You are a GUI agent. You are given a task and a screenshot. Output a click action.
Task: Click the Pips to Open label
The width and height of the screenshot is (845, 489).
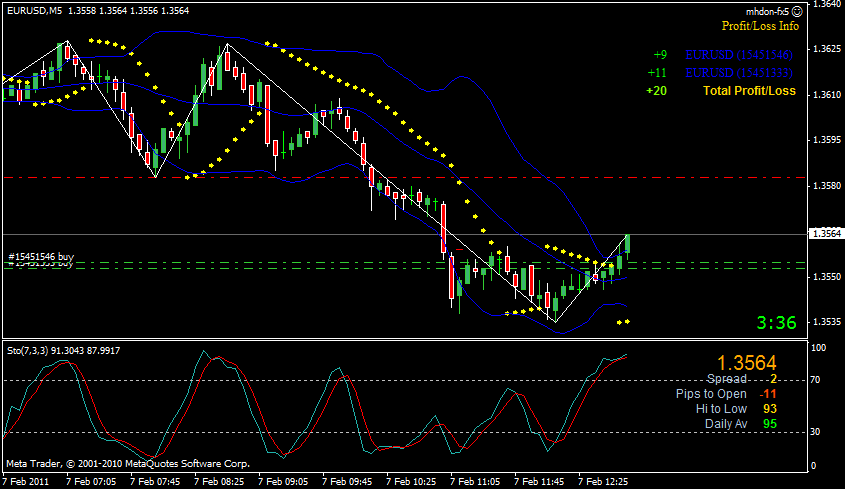711,394
